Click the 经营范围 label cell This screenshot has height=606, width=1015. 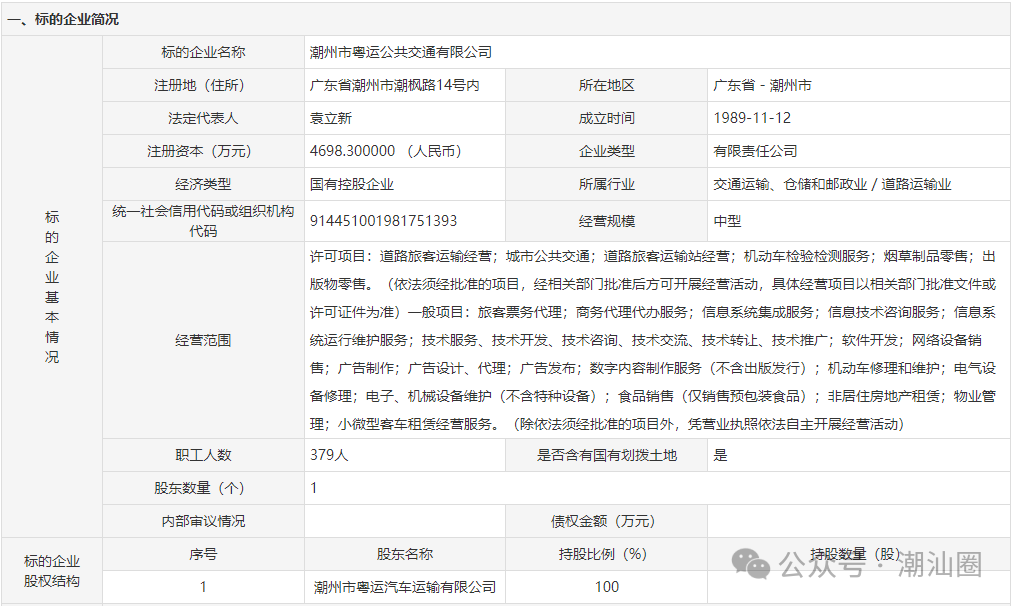click(x=203, y=341)
